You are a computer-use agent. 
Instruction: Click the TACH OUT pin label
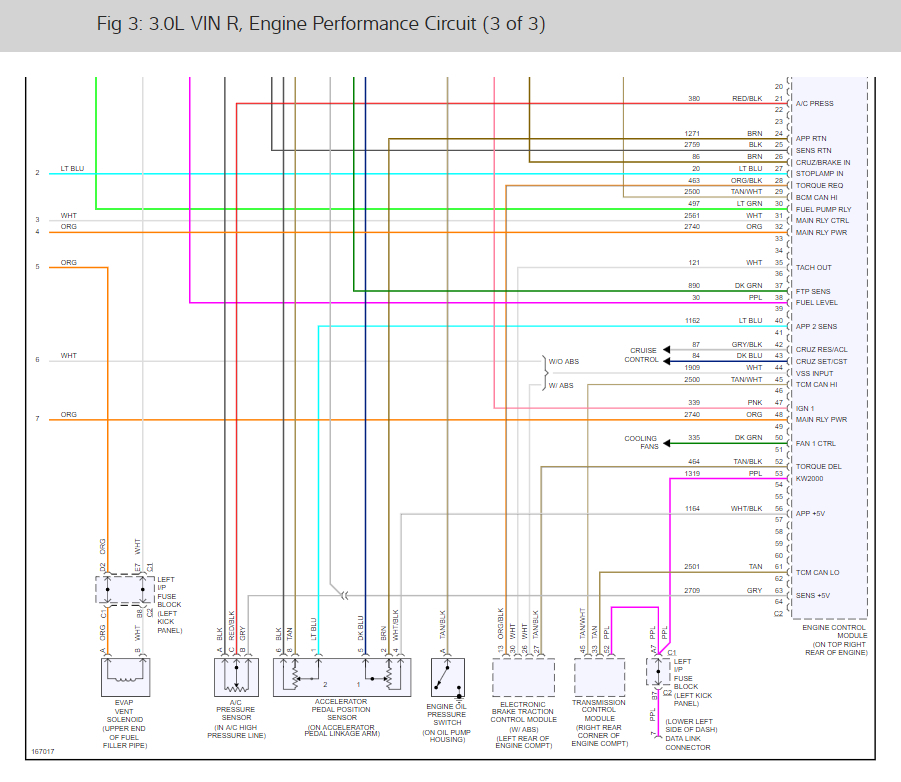point(813,267)
